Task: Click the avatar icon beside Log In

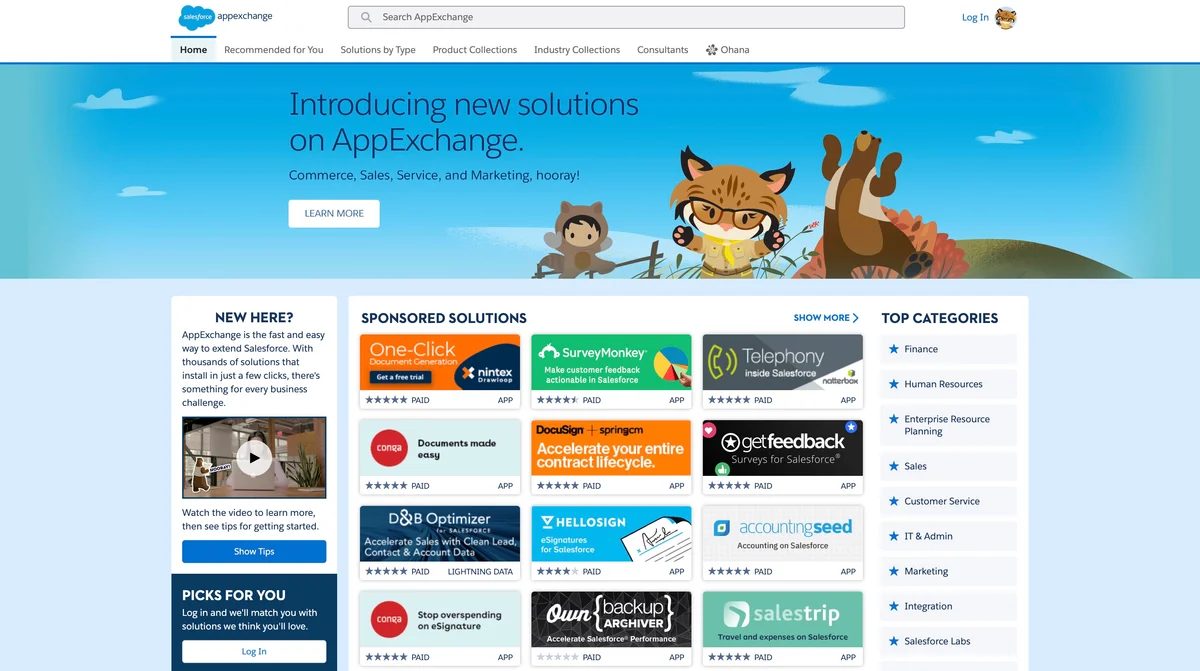Action: [x=1004, y=17]
